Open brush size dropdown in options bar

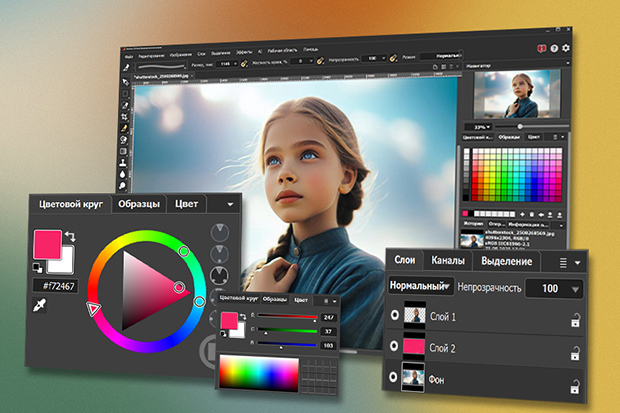click(x=235, y=64)
